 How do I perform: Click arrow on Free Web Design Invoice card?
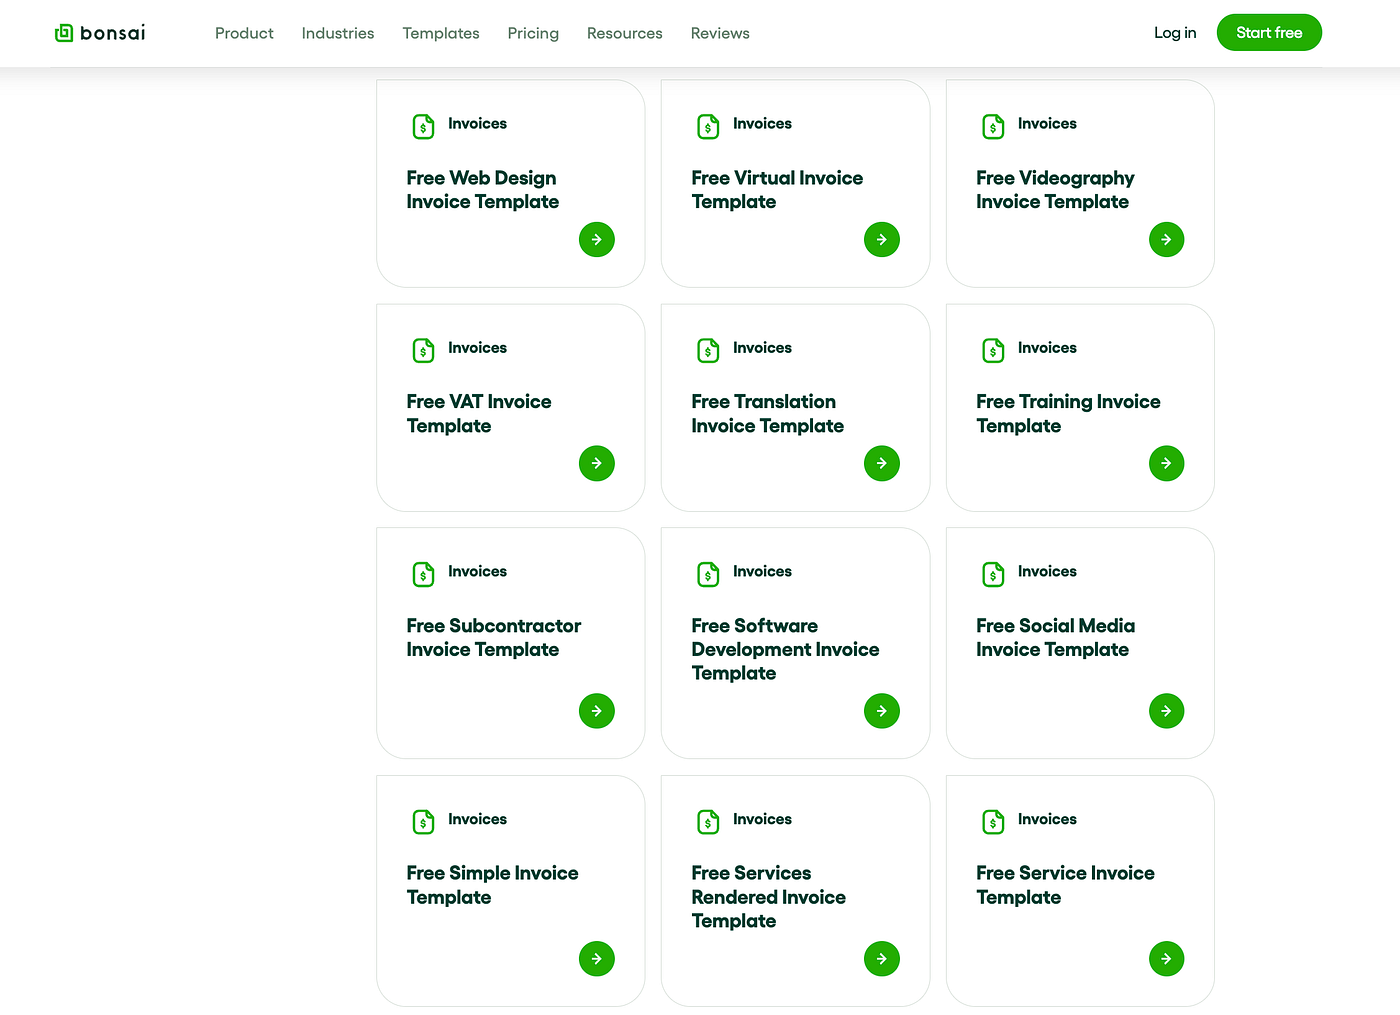click(x=597, y=239)
